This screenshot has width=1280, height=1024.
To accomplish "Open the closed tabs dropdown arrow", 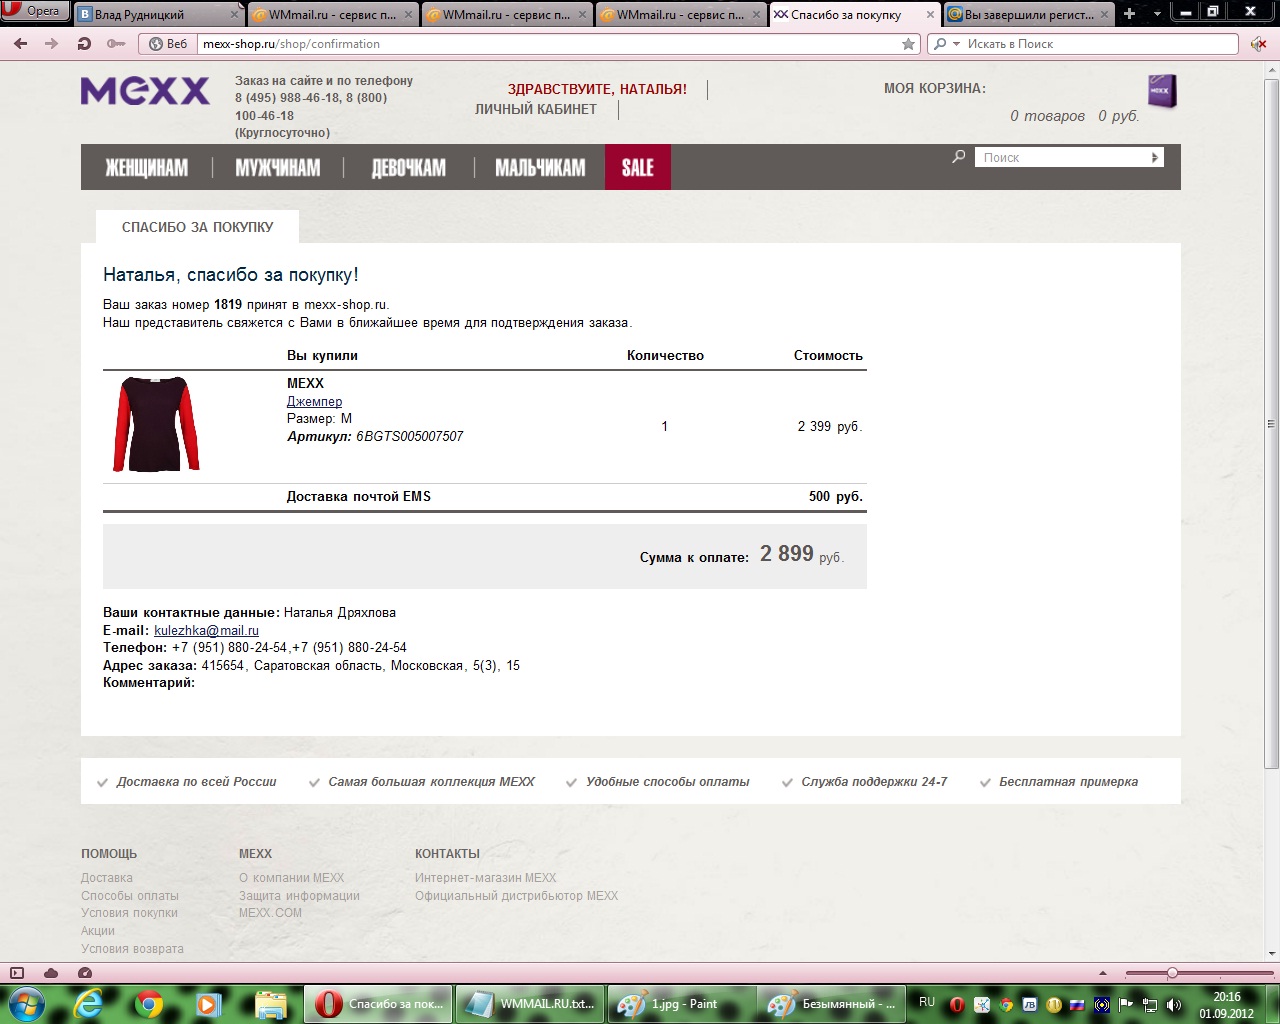I will coord(1157,14).
